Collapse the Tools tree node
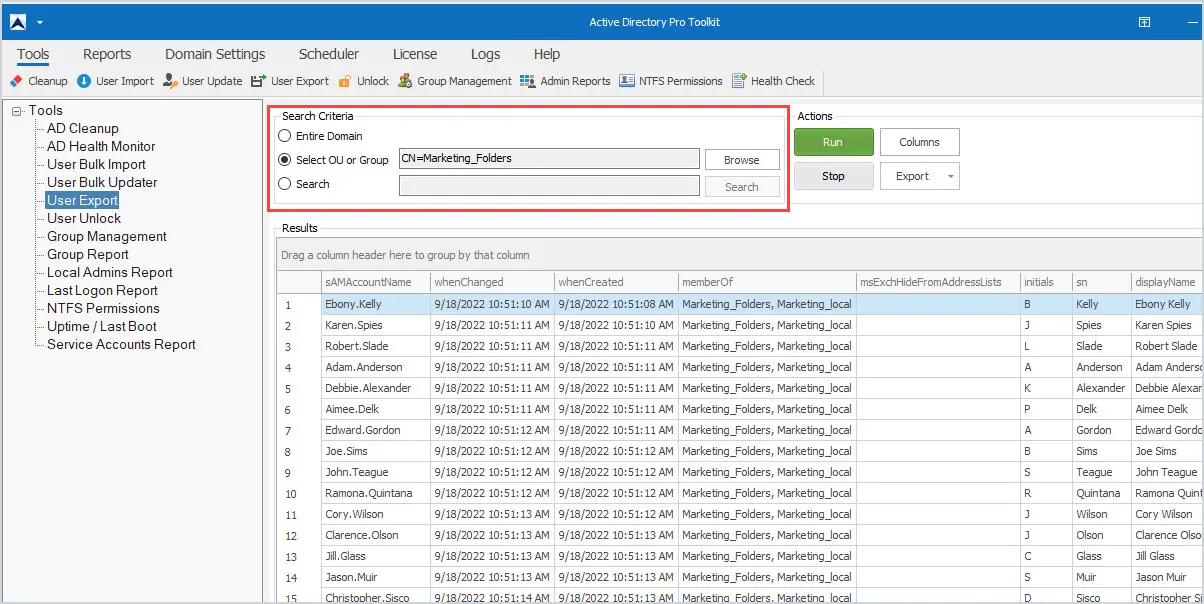Viewport: 1204px width, 604px height. tap(17, 111)
